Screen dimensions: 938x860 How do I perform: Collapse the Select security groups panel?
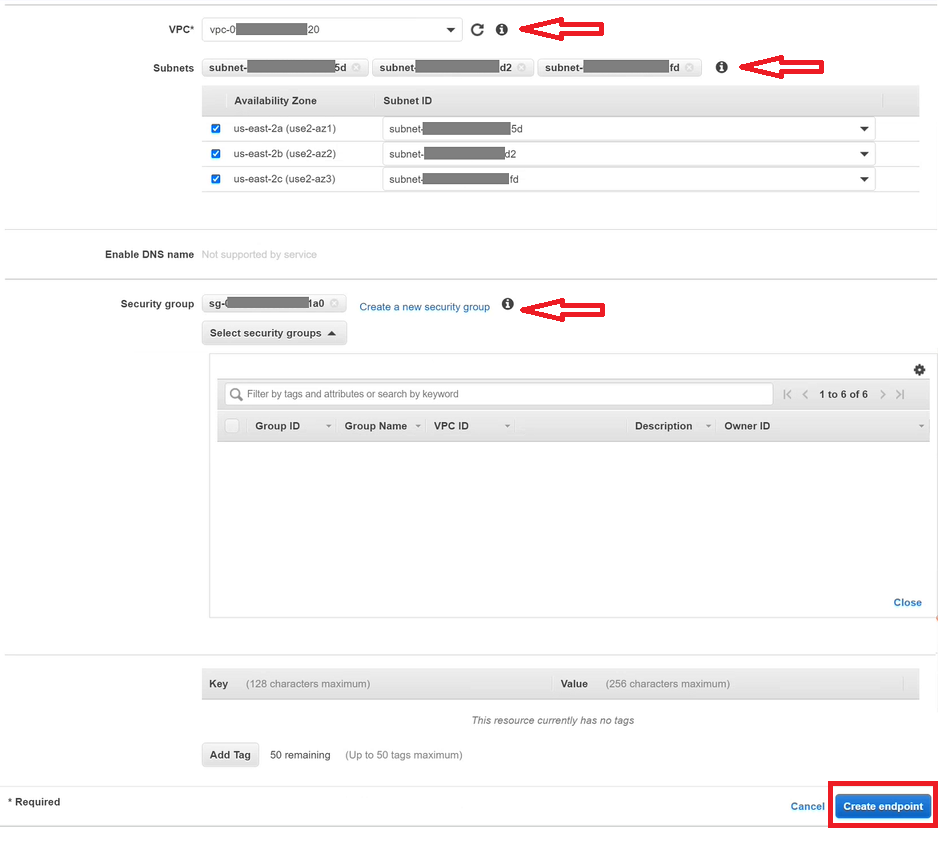274,332
